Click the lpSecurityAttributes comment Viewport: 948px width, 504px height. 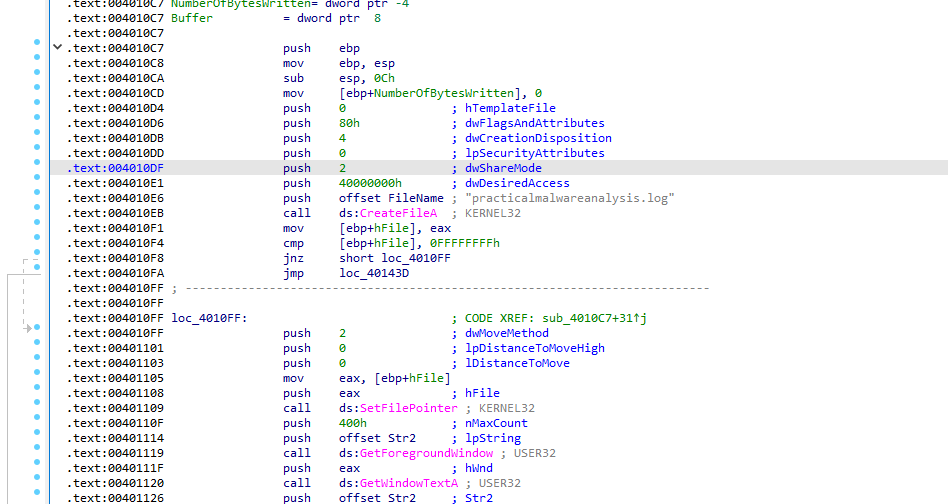pos(534,153)
